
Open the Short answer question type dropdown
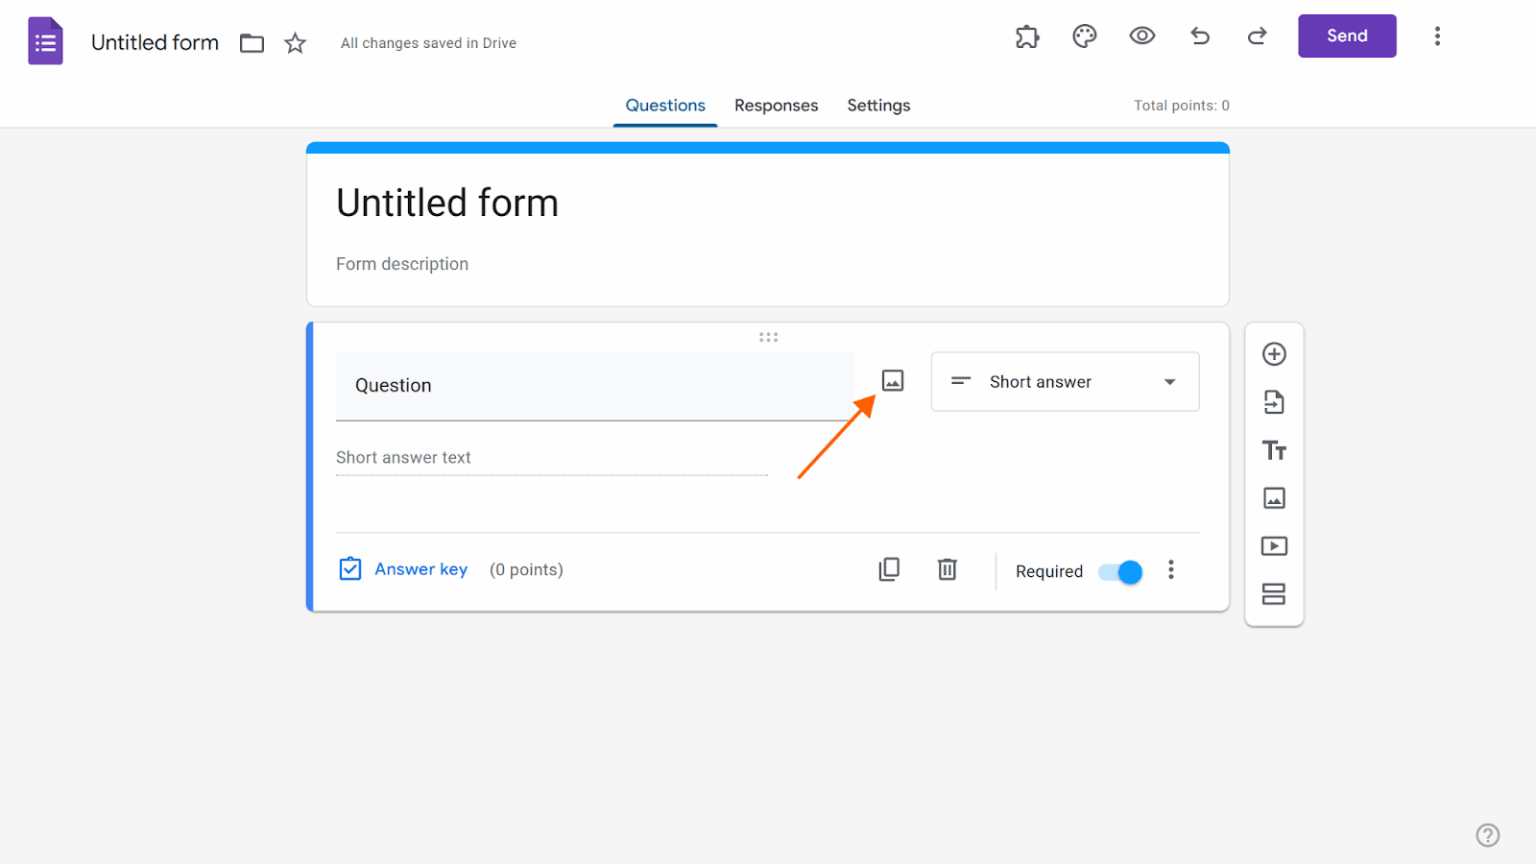pos(1064,381)
